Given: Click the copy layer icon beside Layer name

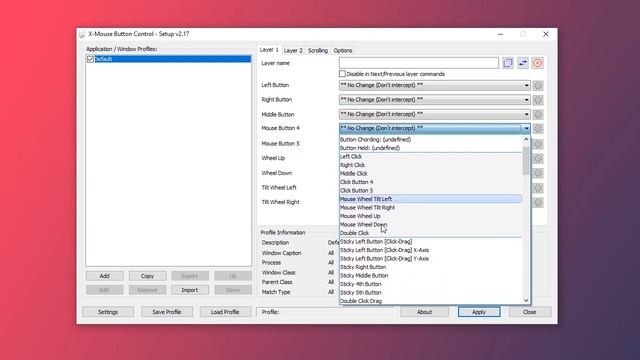Looking at the screenshot, I should coord(508,63).
